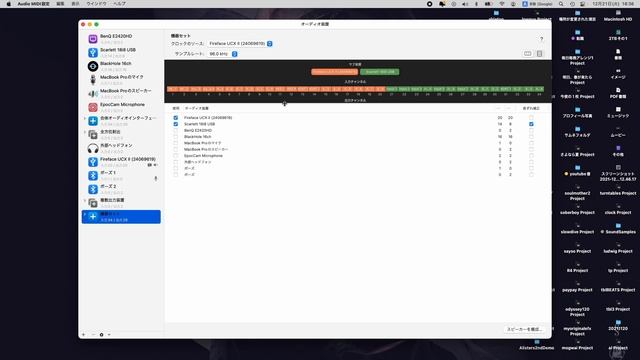Viewport: 640px width, 360px height.
Task: Select the MacBook Pro speaker device icon
Action: [93, 93]
